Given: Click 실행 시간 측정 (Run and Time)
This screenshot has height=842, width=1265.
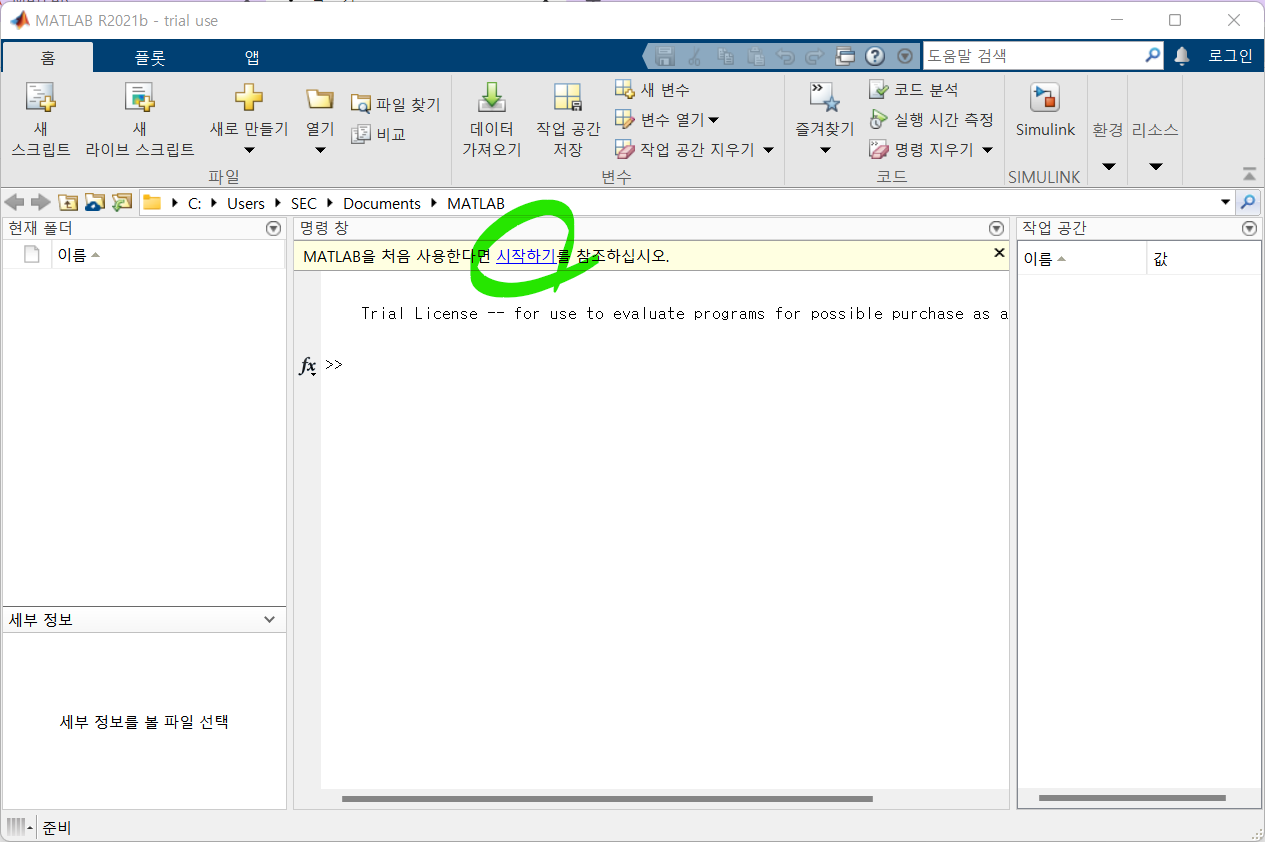Looking at the screenshot, I should pos(931,120).
